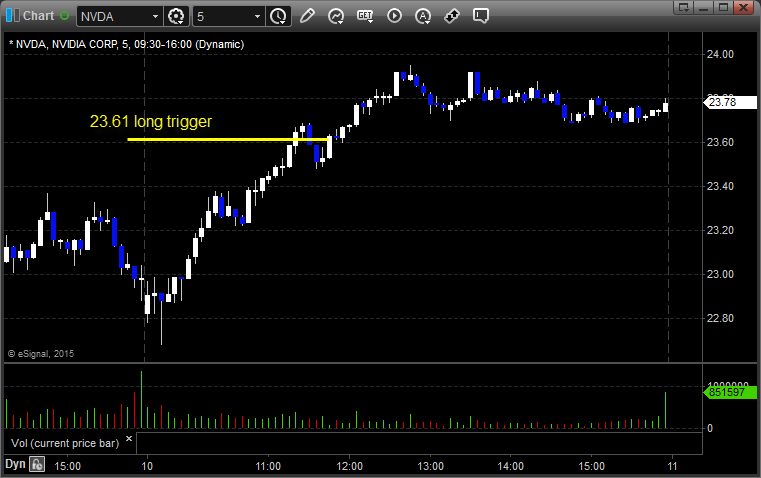
Task: Close the Vol study panel
Action: [x=129, y=439]
